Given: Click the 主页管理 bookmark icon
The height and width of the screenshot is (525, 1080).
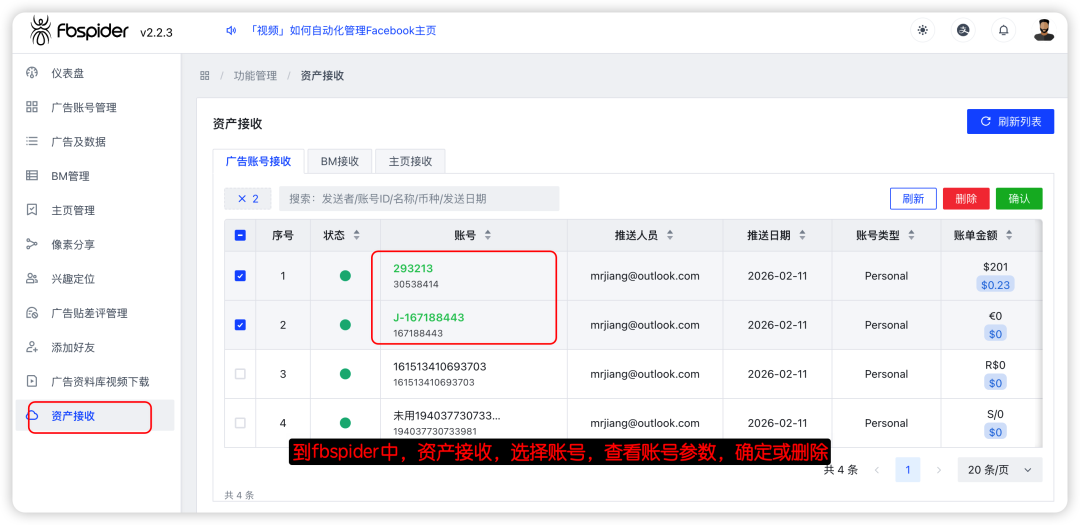Looking at the screenshot, I should [32, 209].
